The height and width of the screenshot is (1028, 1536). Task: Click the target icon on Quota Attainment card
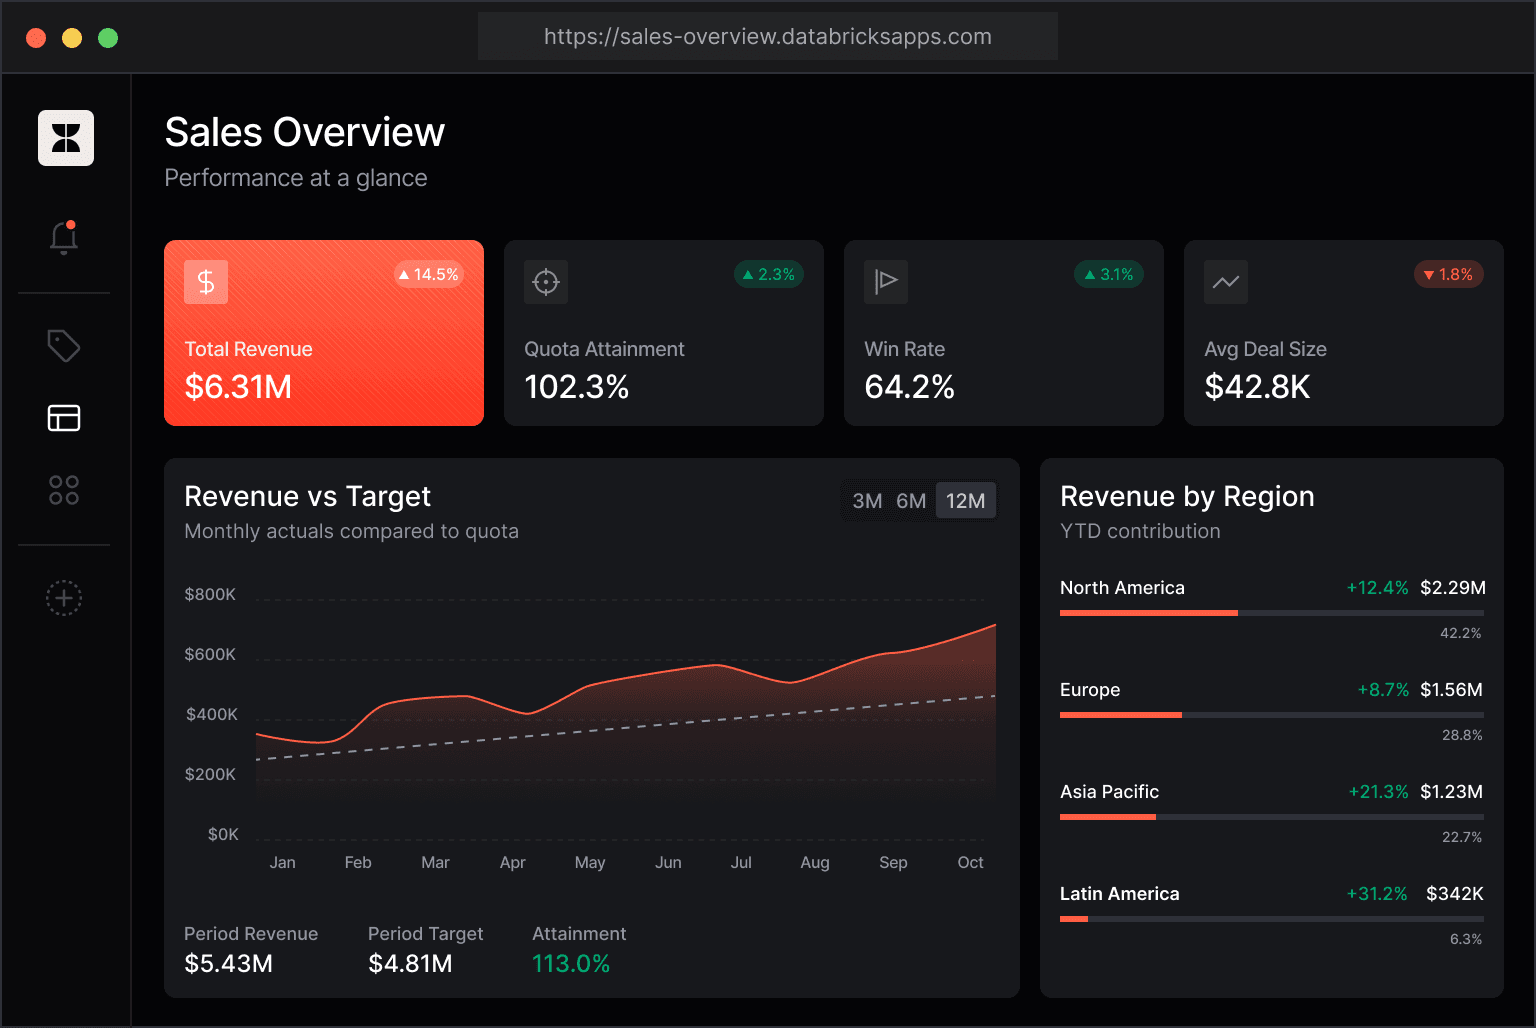click(x=546, y=282)
